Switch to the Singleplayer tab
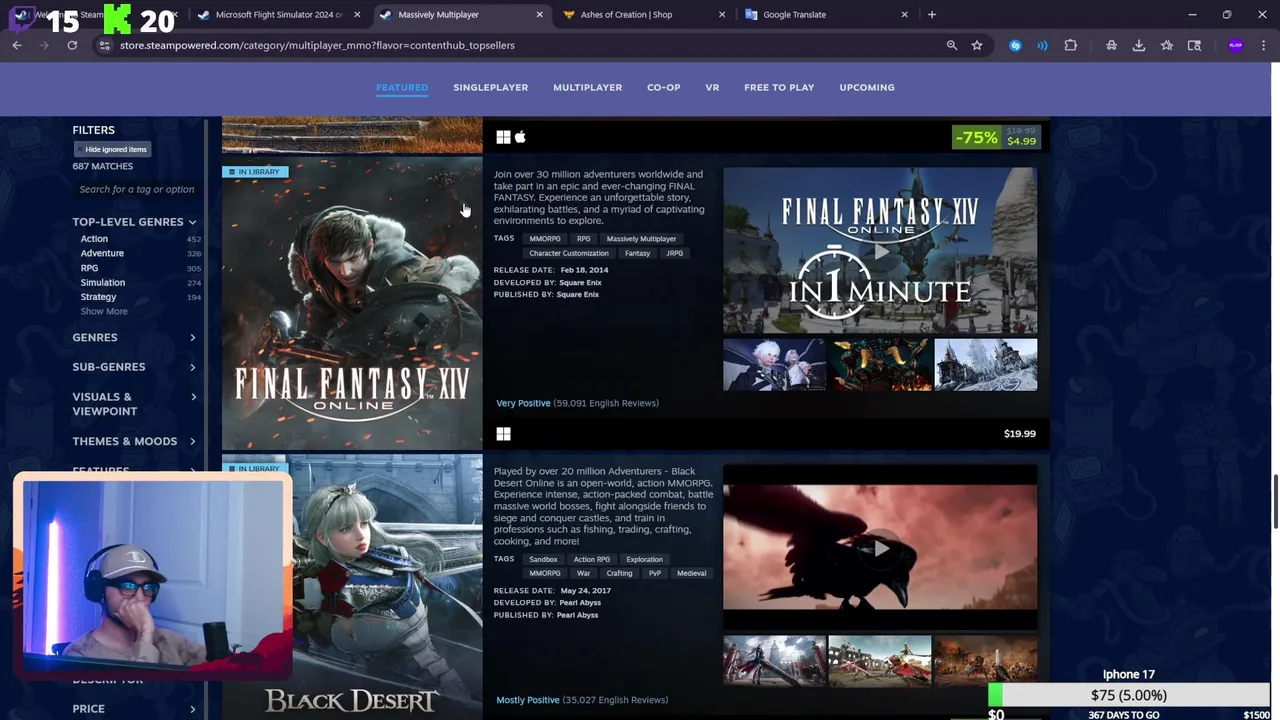 tap(490, 87)
